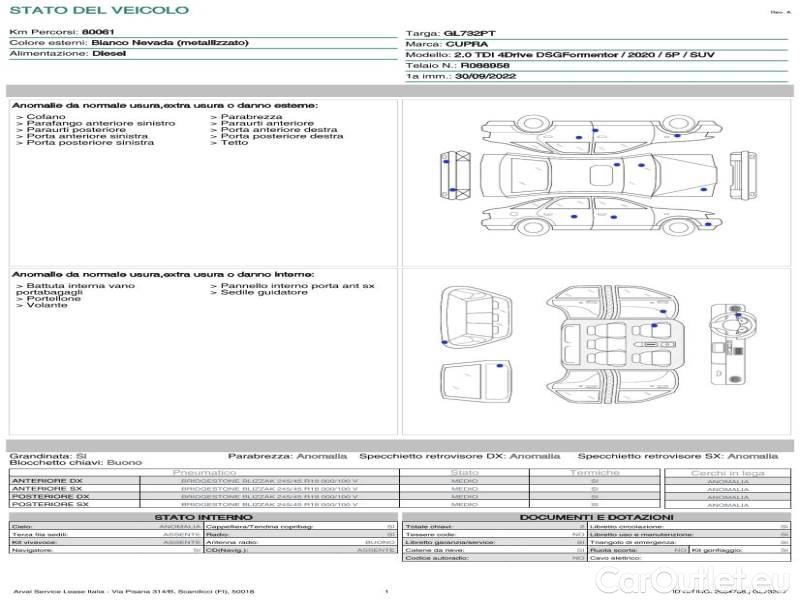Click the Pneumatico column header
This screenshot has height=600, width=800.
click(x=205, y=472)
